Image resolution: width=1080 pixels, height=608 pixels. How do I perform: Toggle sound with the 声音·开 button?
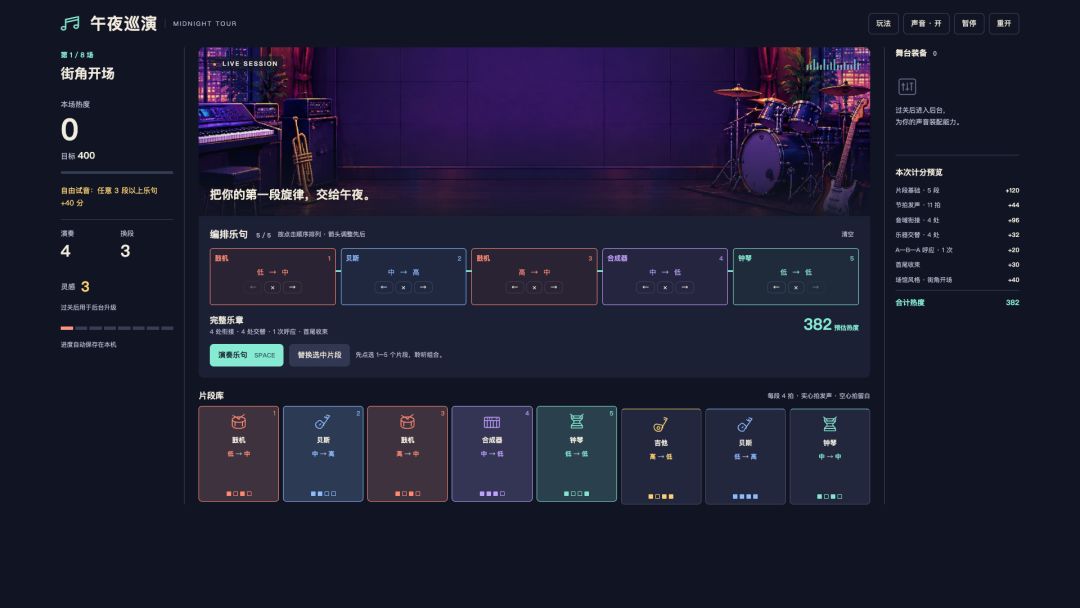pos(926,23)
